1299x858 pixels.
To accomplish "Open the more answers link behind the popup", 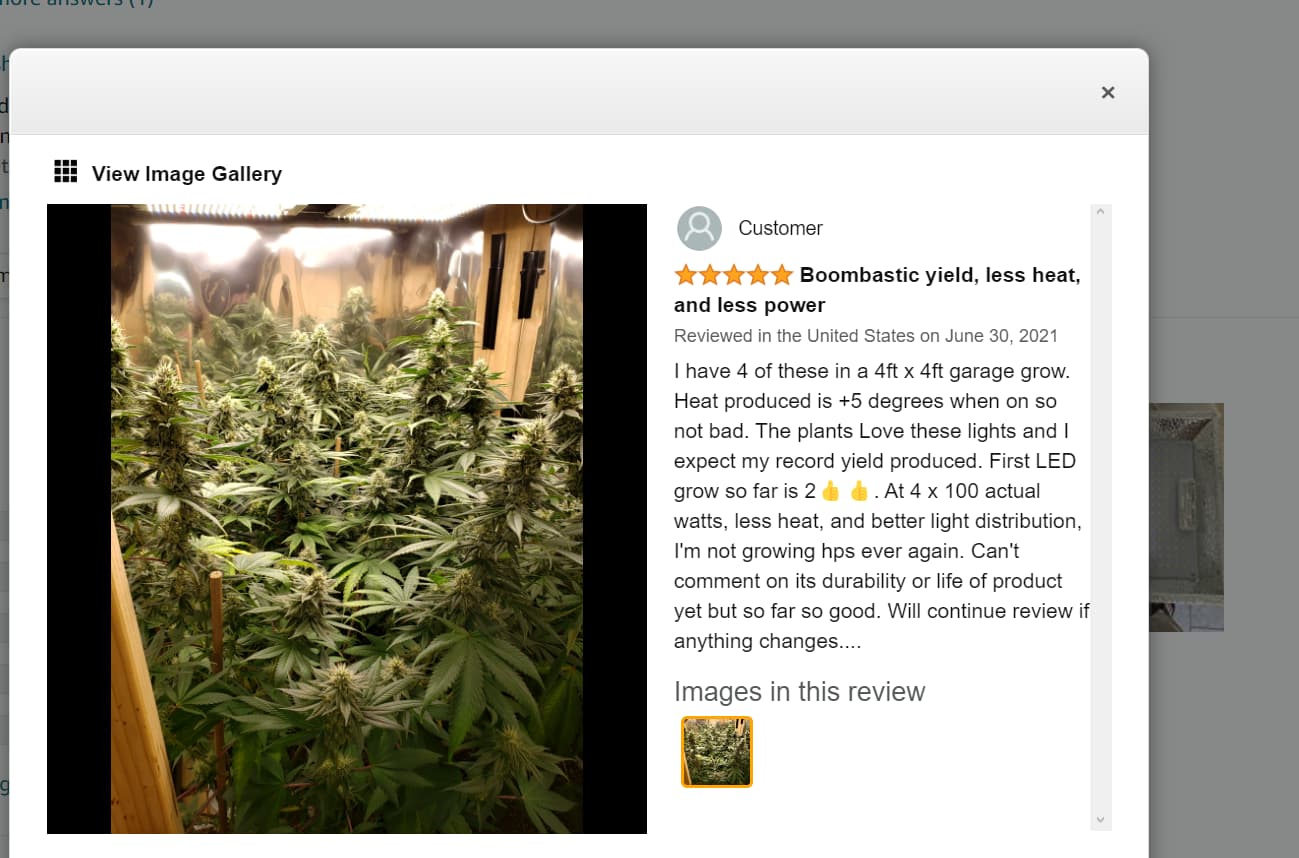I will pyautogui.click(x=77, y=3).
